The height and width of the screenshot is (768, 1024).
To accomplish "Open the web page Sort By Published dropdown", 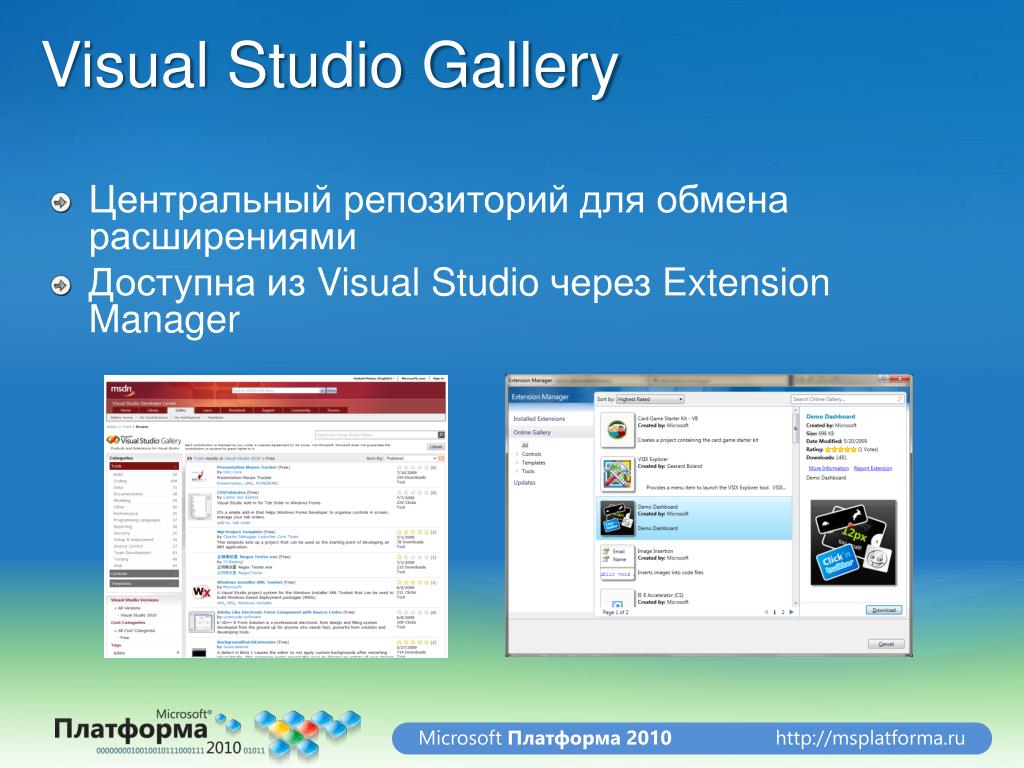I will 410,458.
